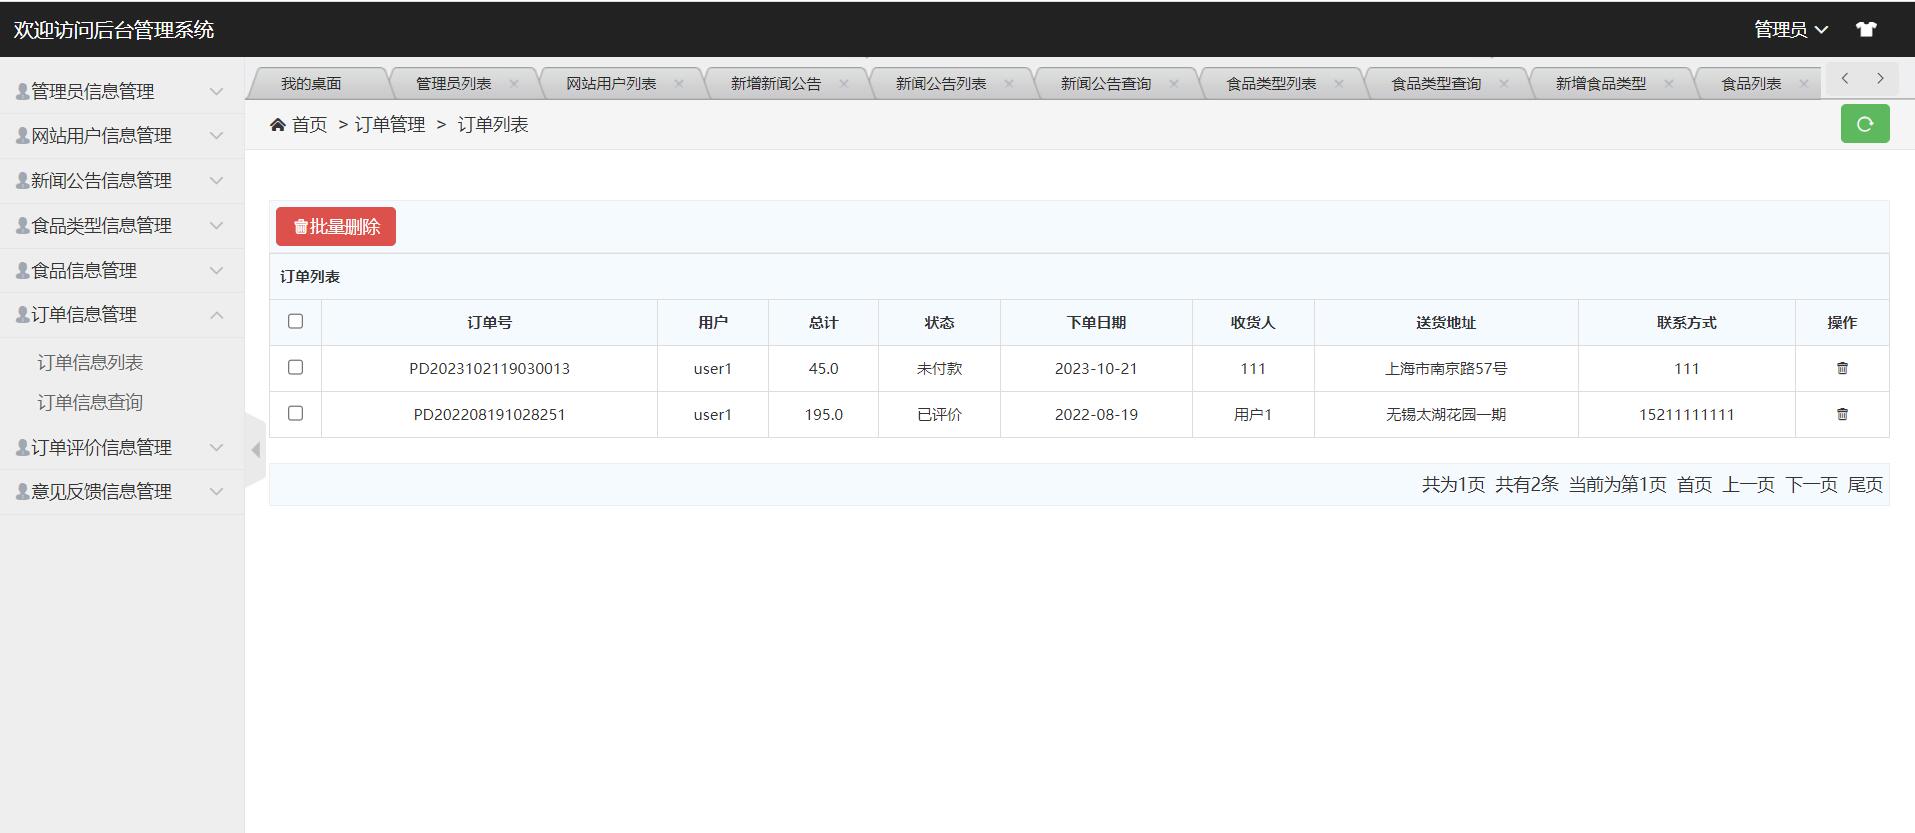This screenshot has width=1915, height=833.
Task: Close the 食品类型查询 tab
Action: tap(1504, 84)
